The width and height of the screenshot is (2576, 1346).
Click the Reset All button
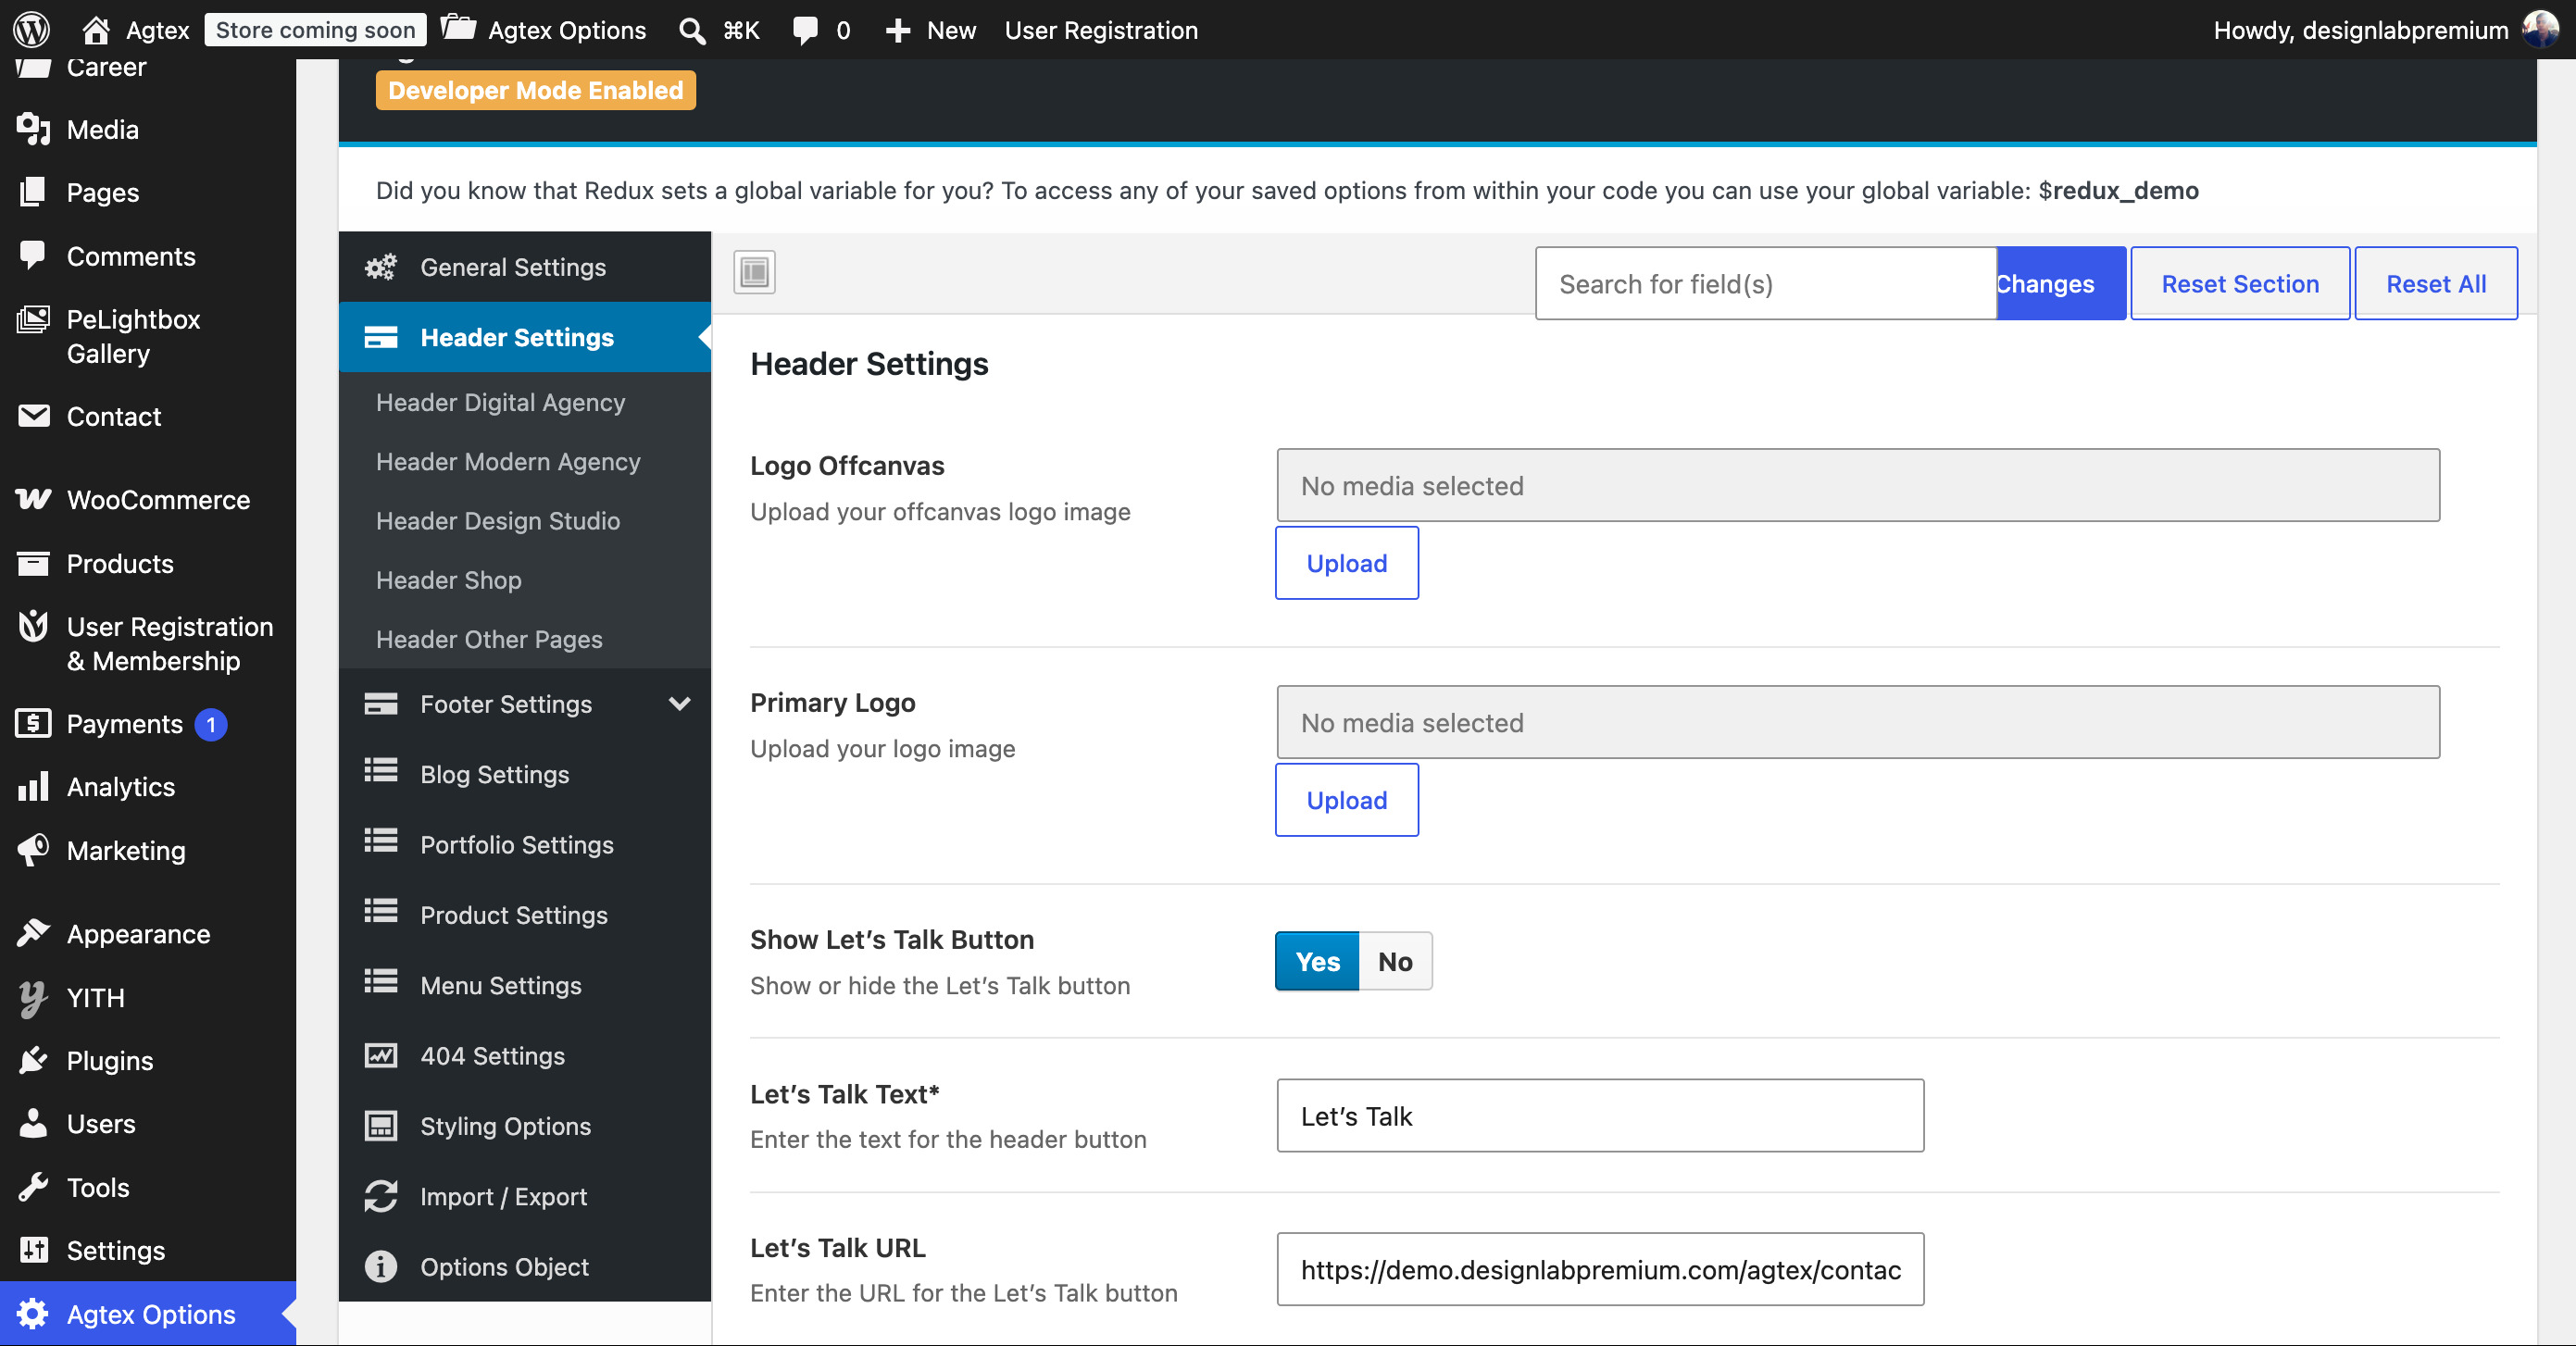(x=2436, y=284)
